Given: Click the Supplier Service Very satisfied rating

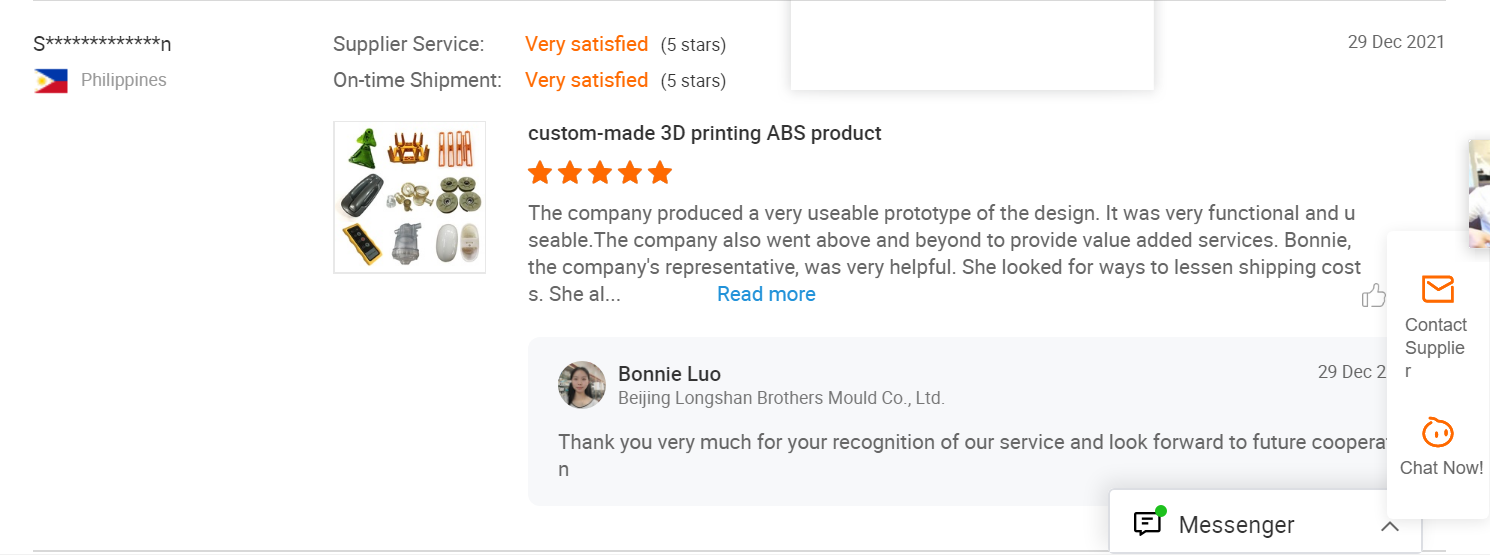Looking at the screenshot, I should tap(586, 44).
